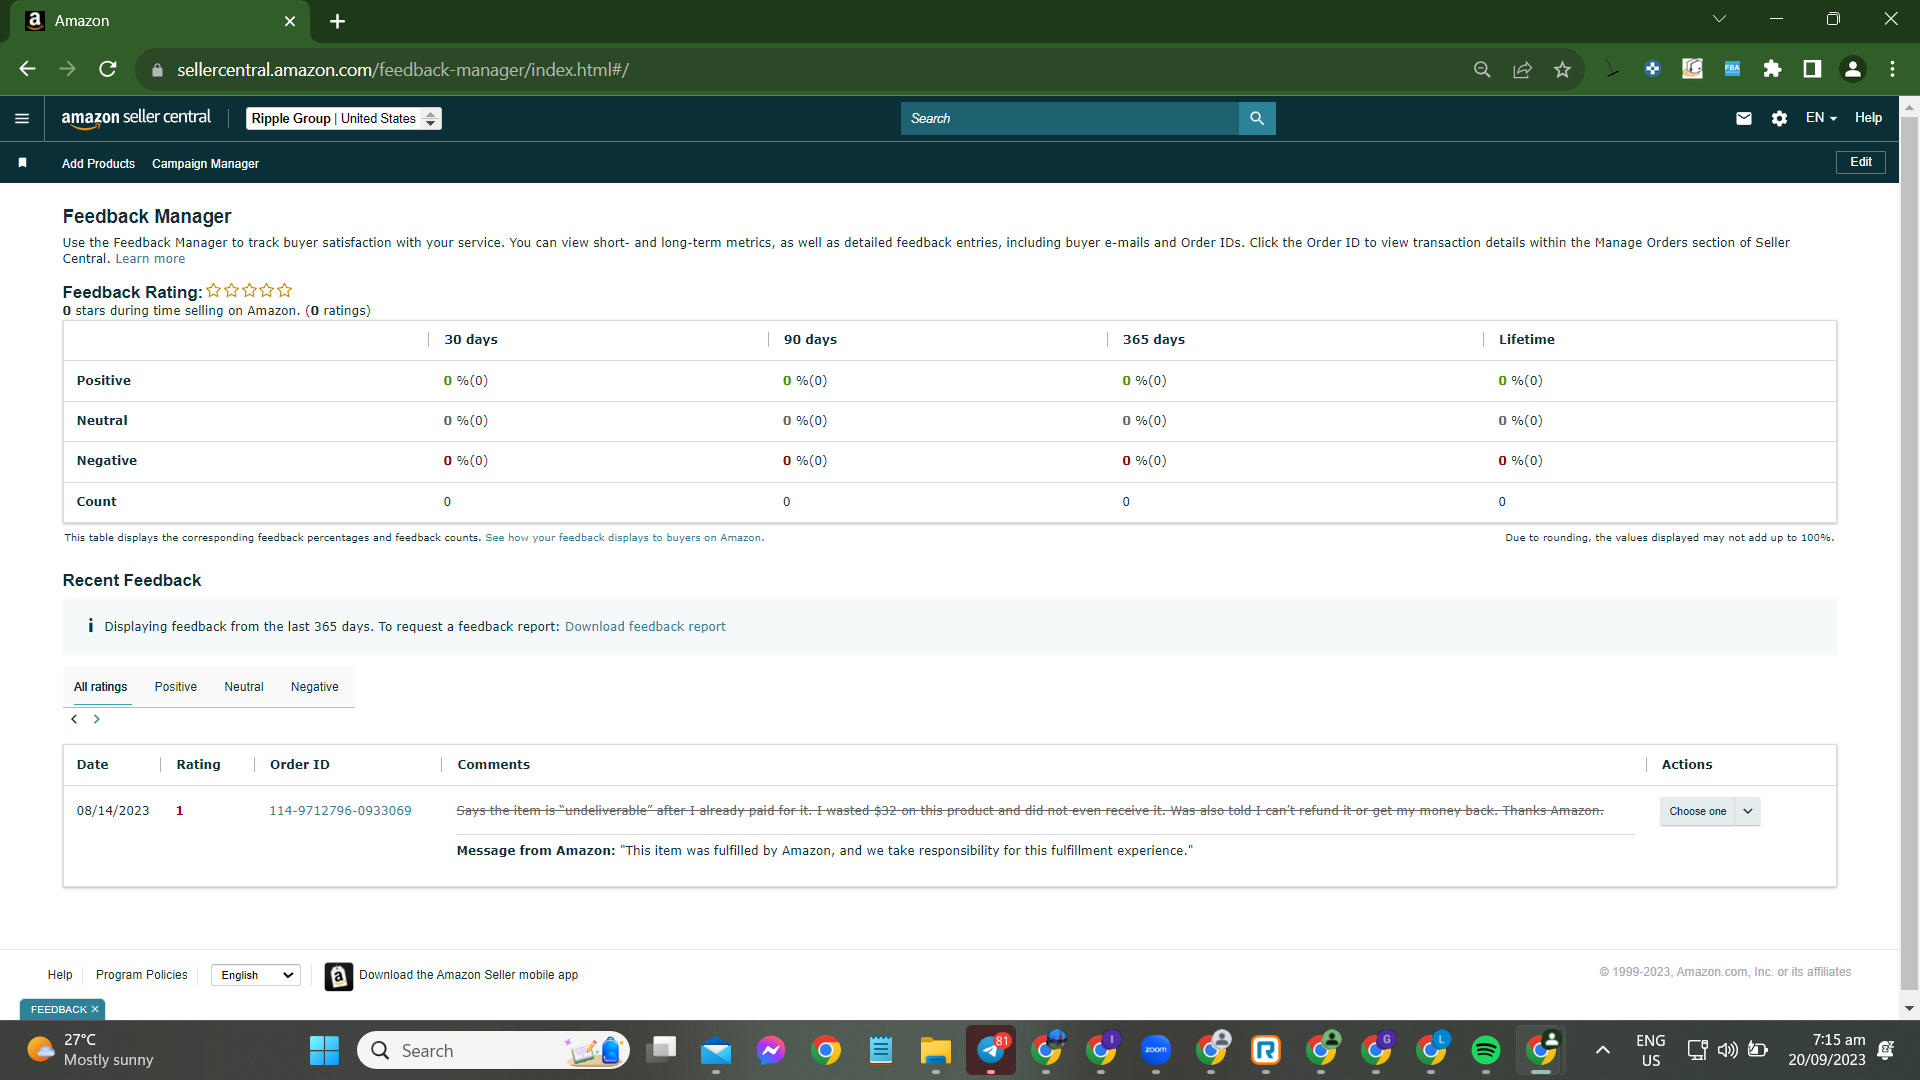Open the Choose one actions dropdown

(1710, 811)
